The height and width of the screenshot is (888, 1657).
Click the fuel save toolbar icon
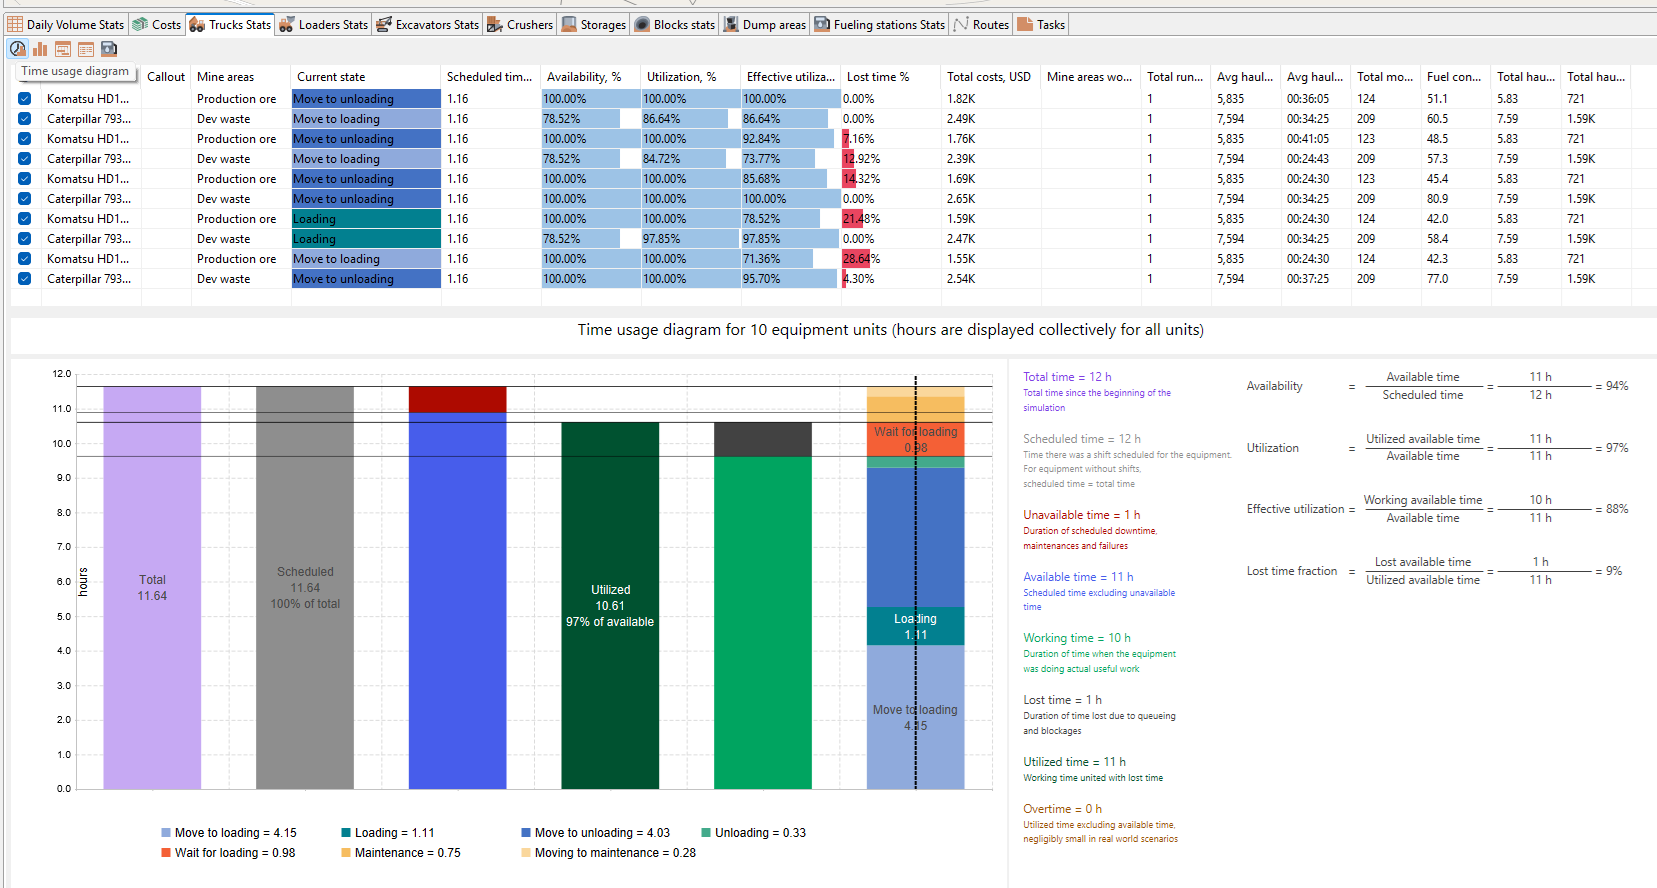[x=109, y=49]
